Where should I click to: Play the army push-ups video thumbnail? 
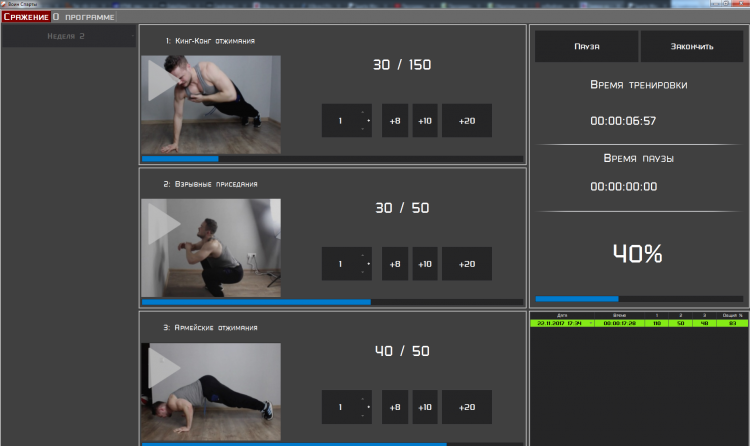[x=211, y=391]
